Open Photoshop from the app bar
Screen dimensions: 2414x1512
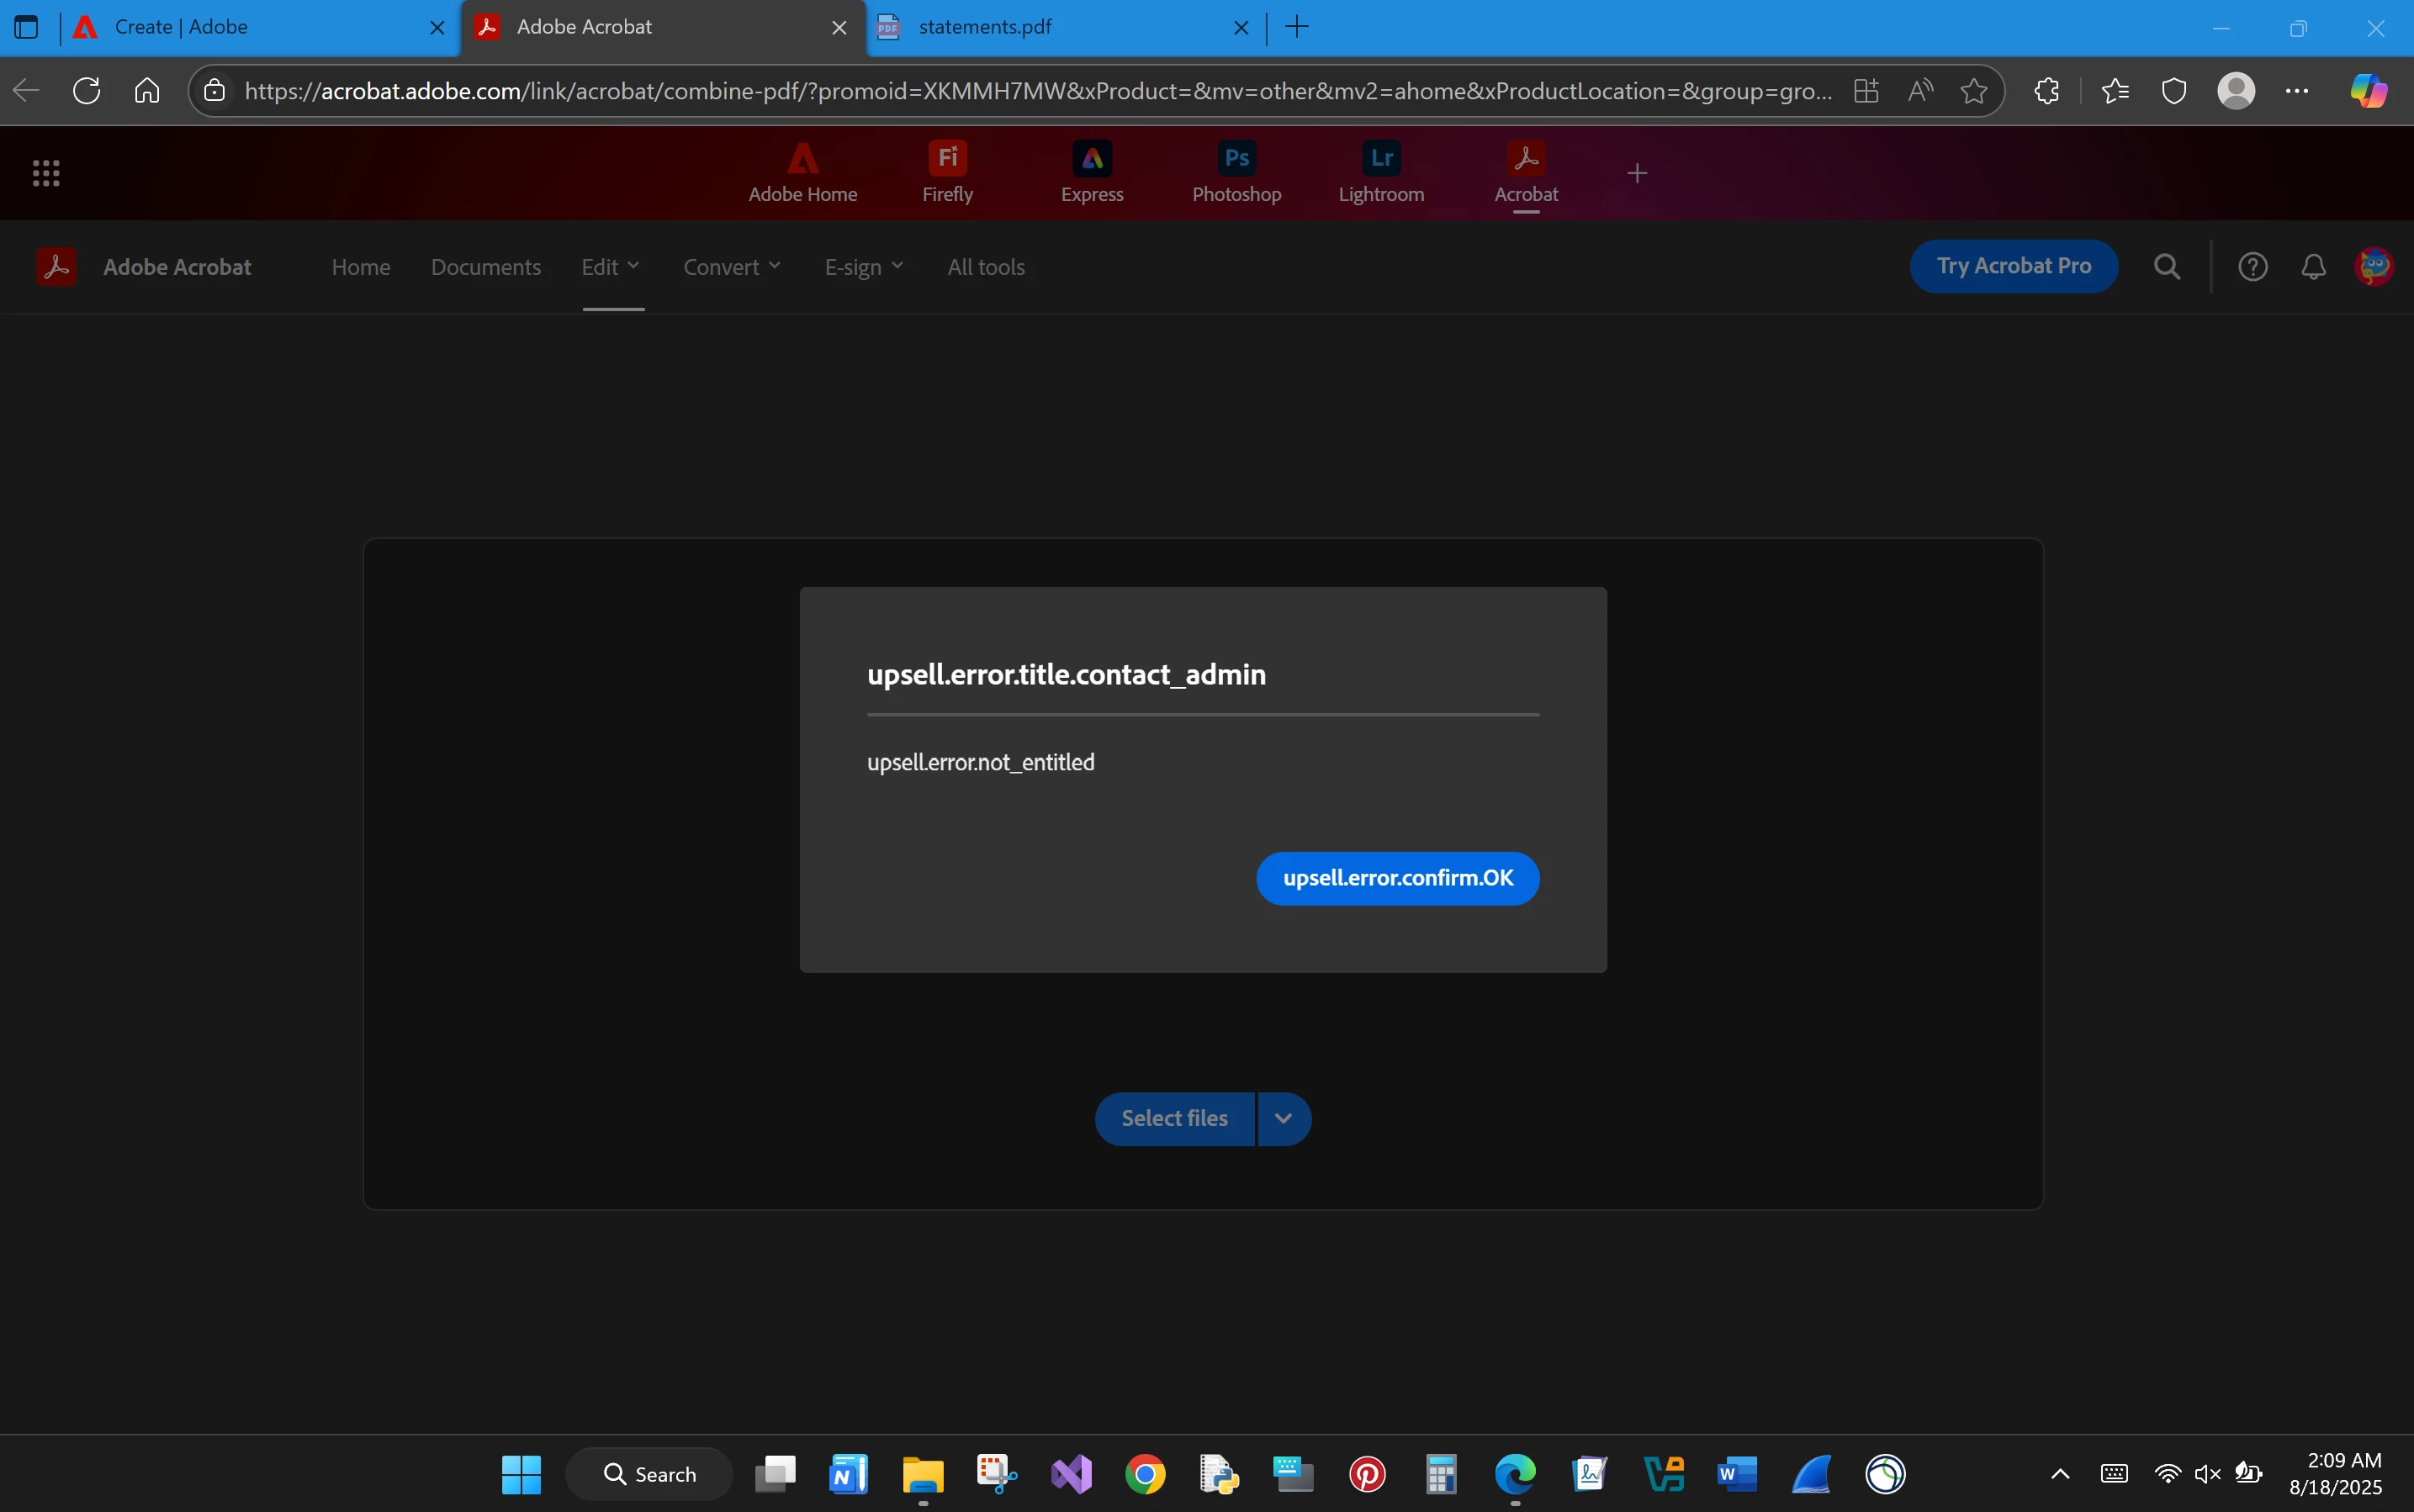[1236, 171]
